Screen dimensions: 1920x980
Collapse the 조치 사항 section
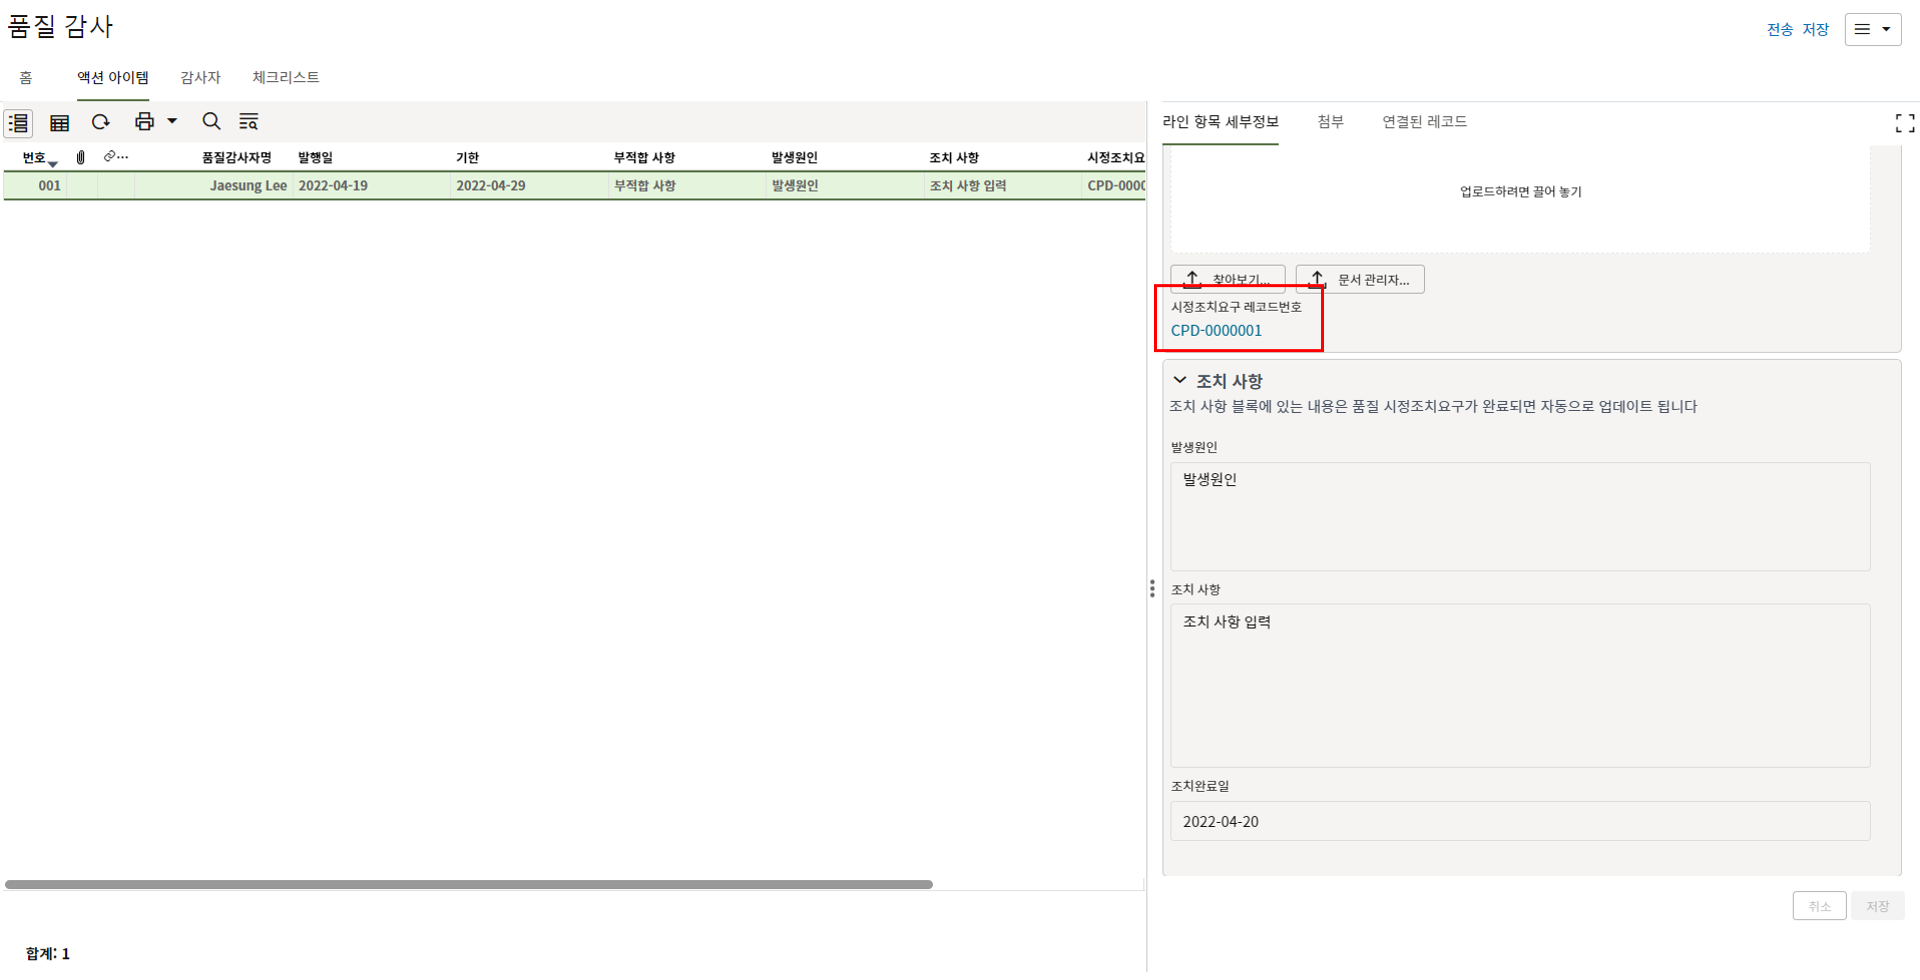pyautogui.click(x=1180, y=381)
